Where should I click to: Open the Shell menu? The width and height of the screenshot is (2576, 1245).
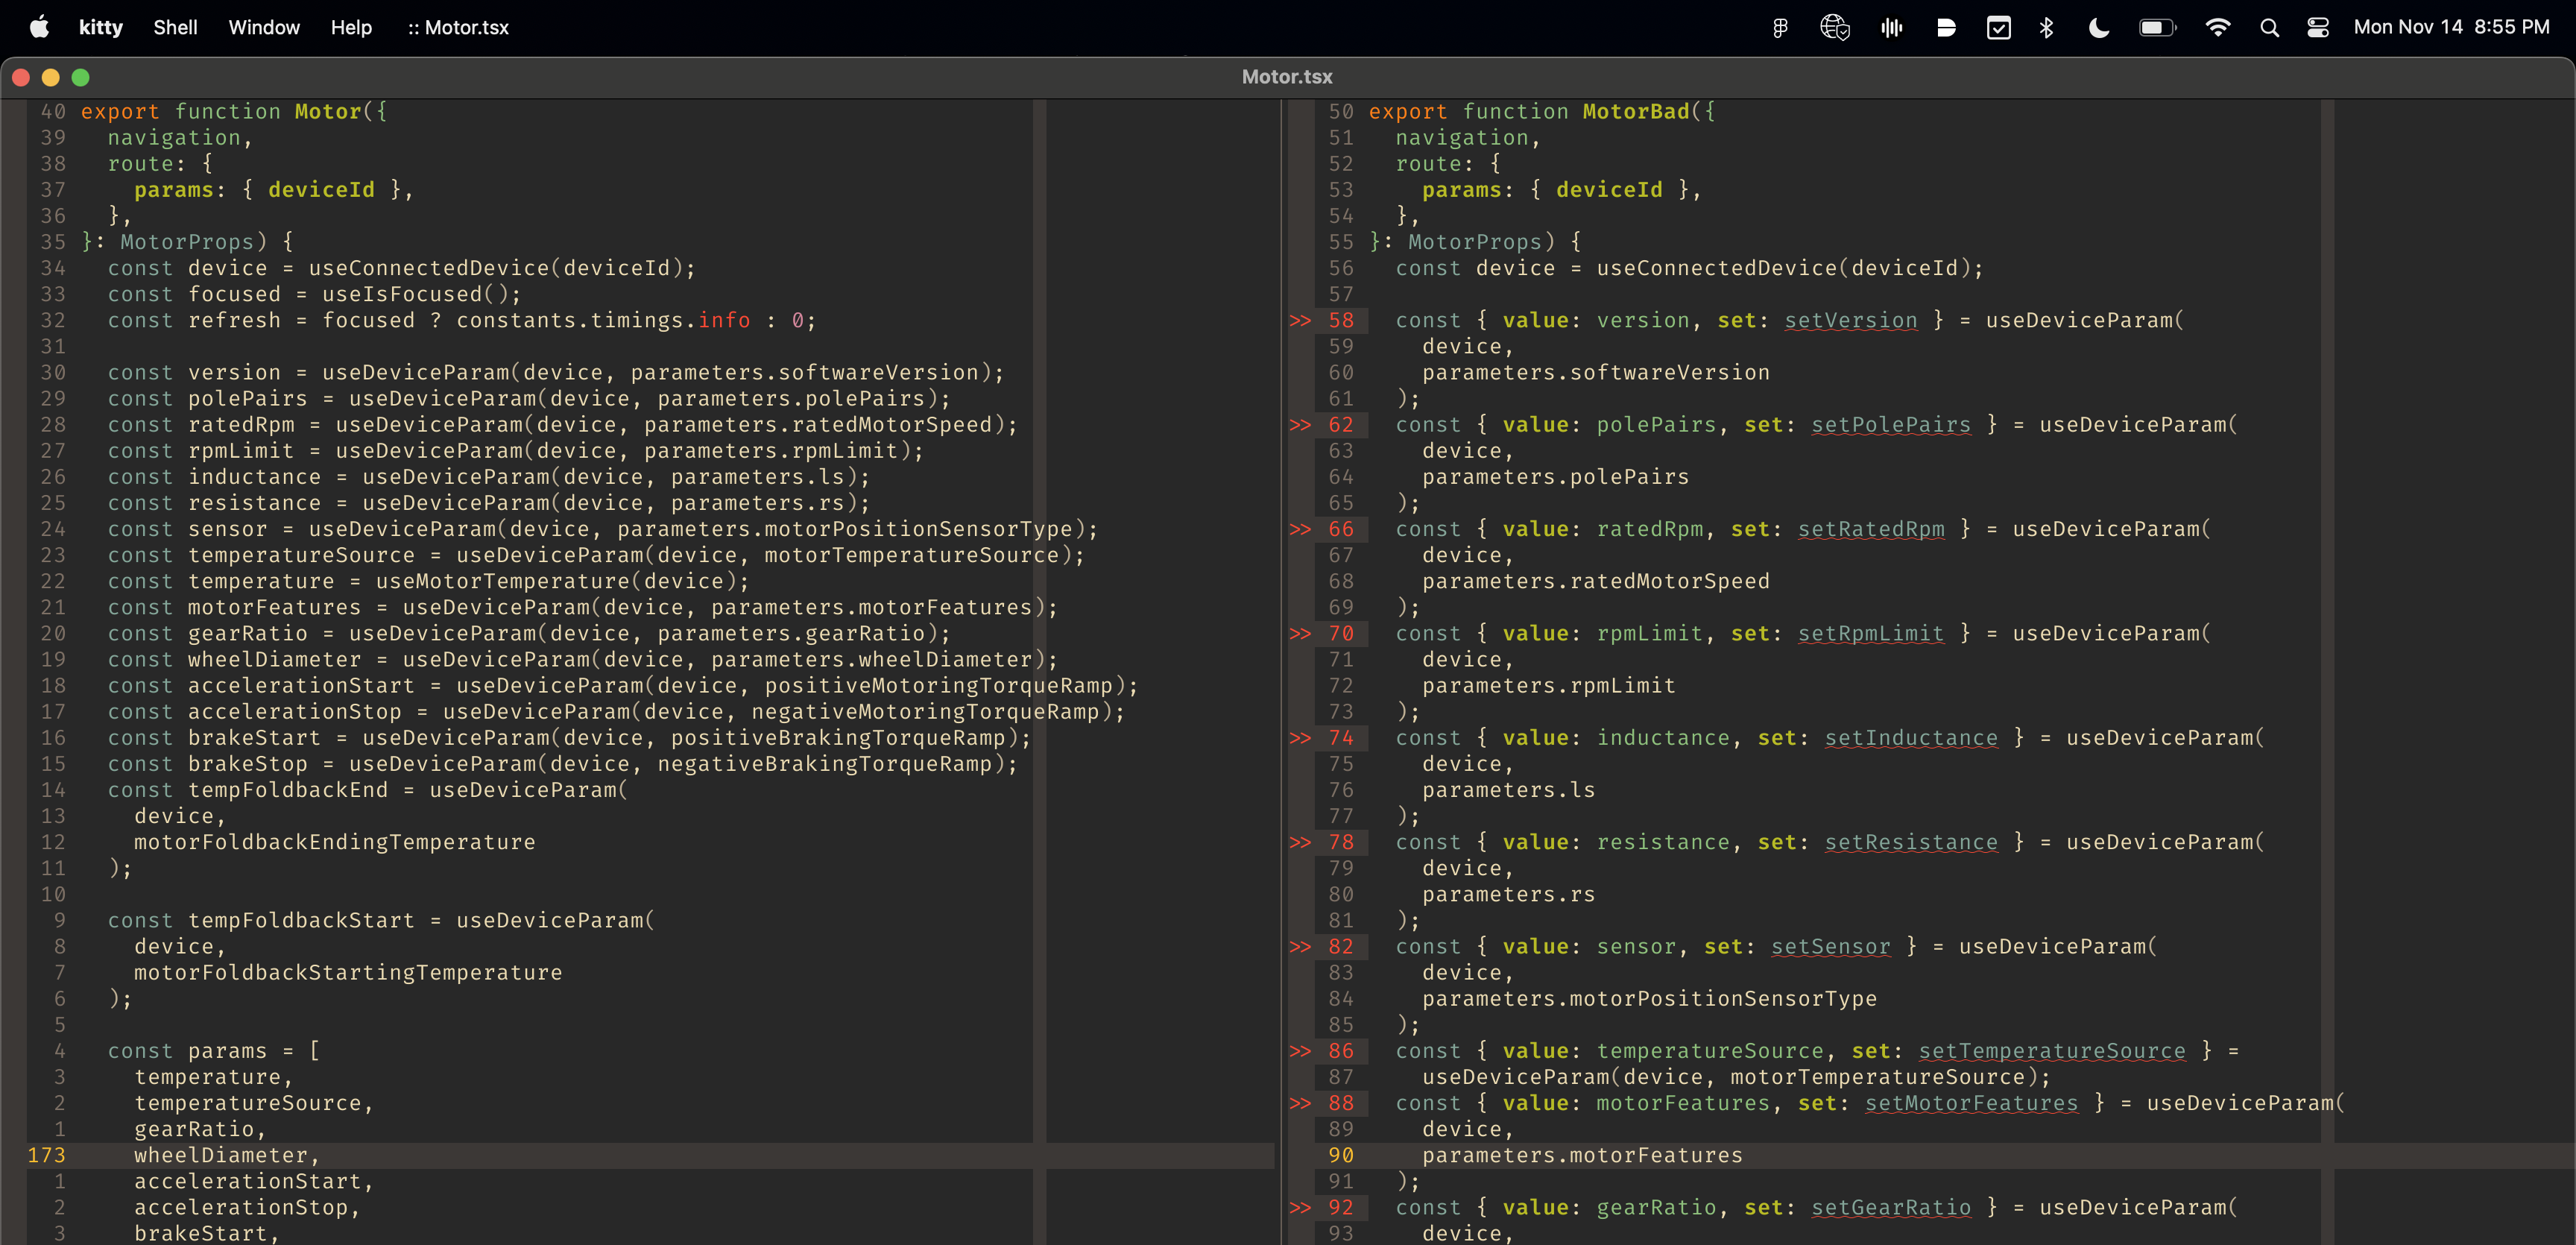pyautogui.click(x=175, y=27)
